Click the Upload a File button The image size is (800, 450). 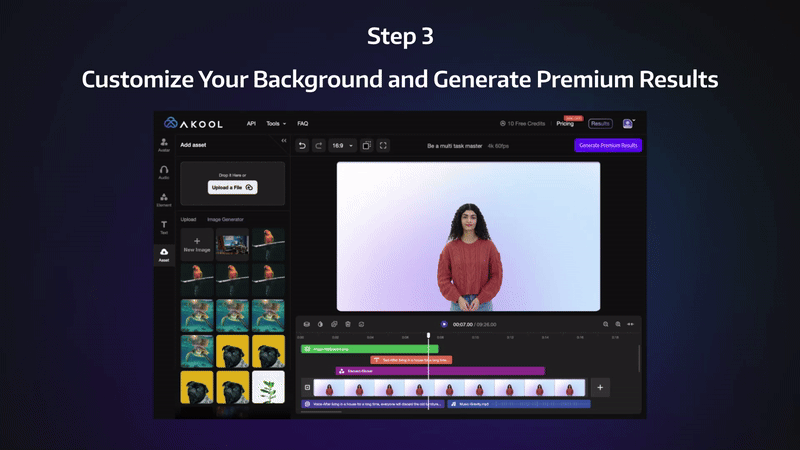pyautogui.click(x=232, y=187)
